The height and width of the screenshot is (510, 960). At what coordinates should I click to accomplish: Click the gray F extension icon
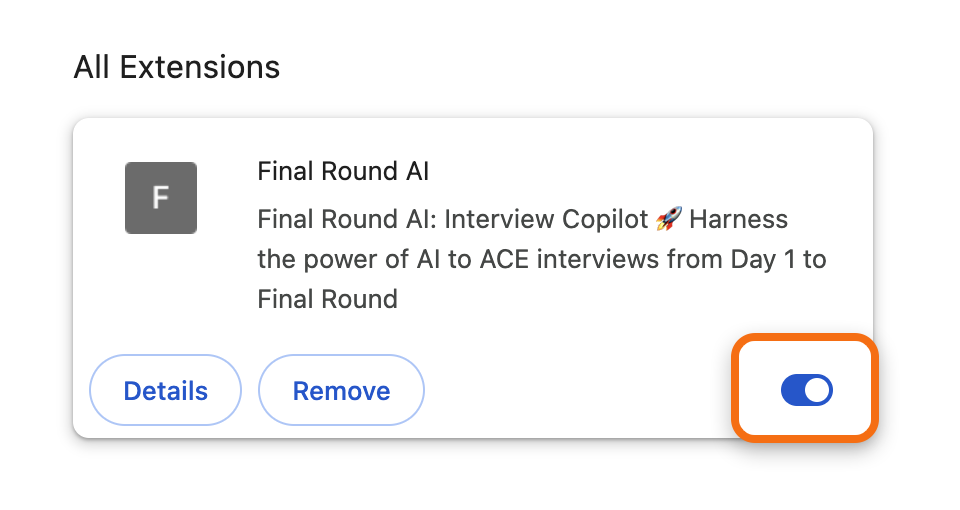[161, 198]
